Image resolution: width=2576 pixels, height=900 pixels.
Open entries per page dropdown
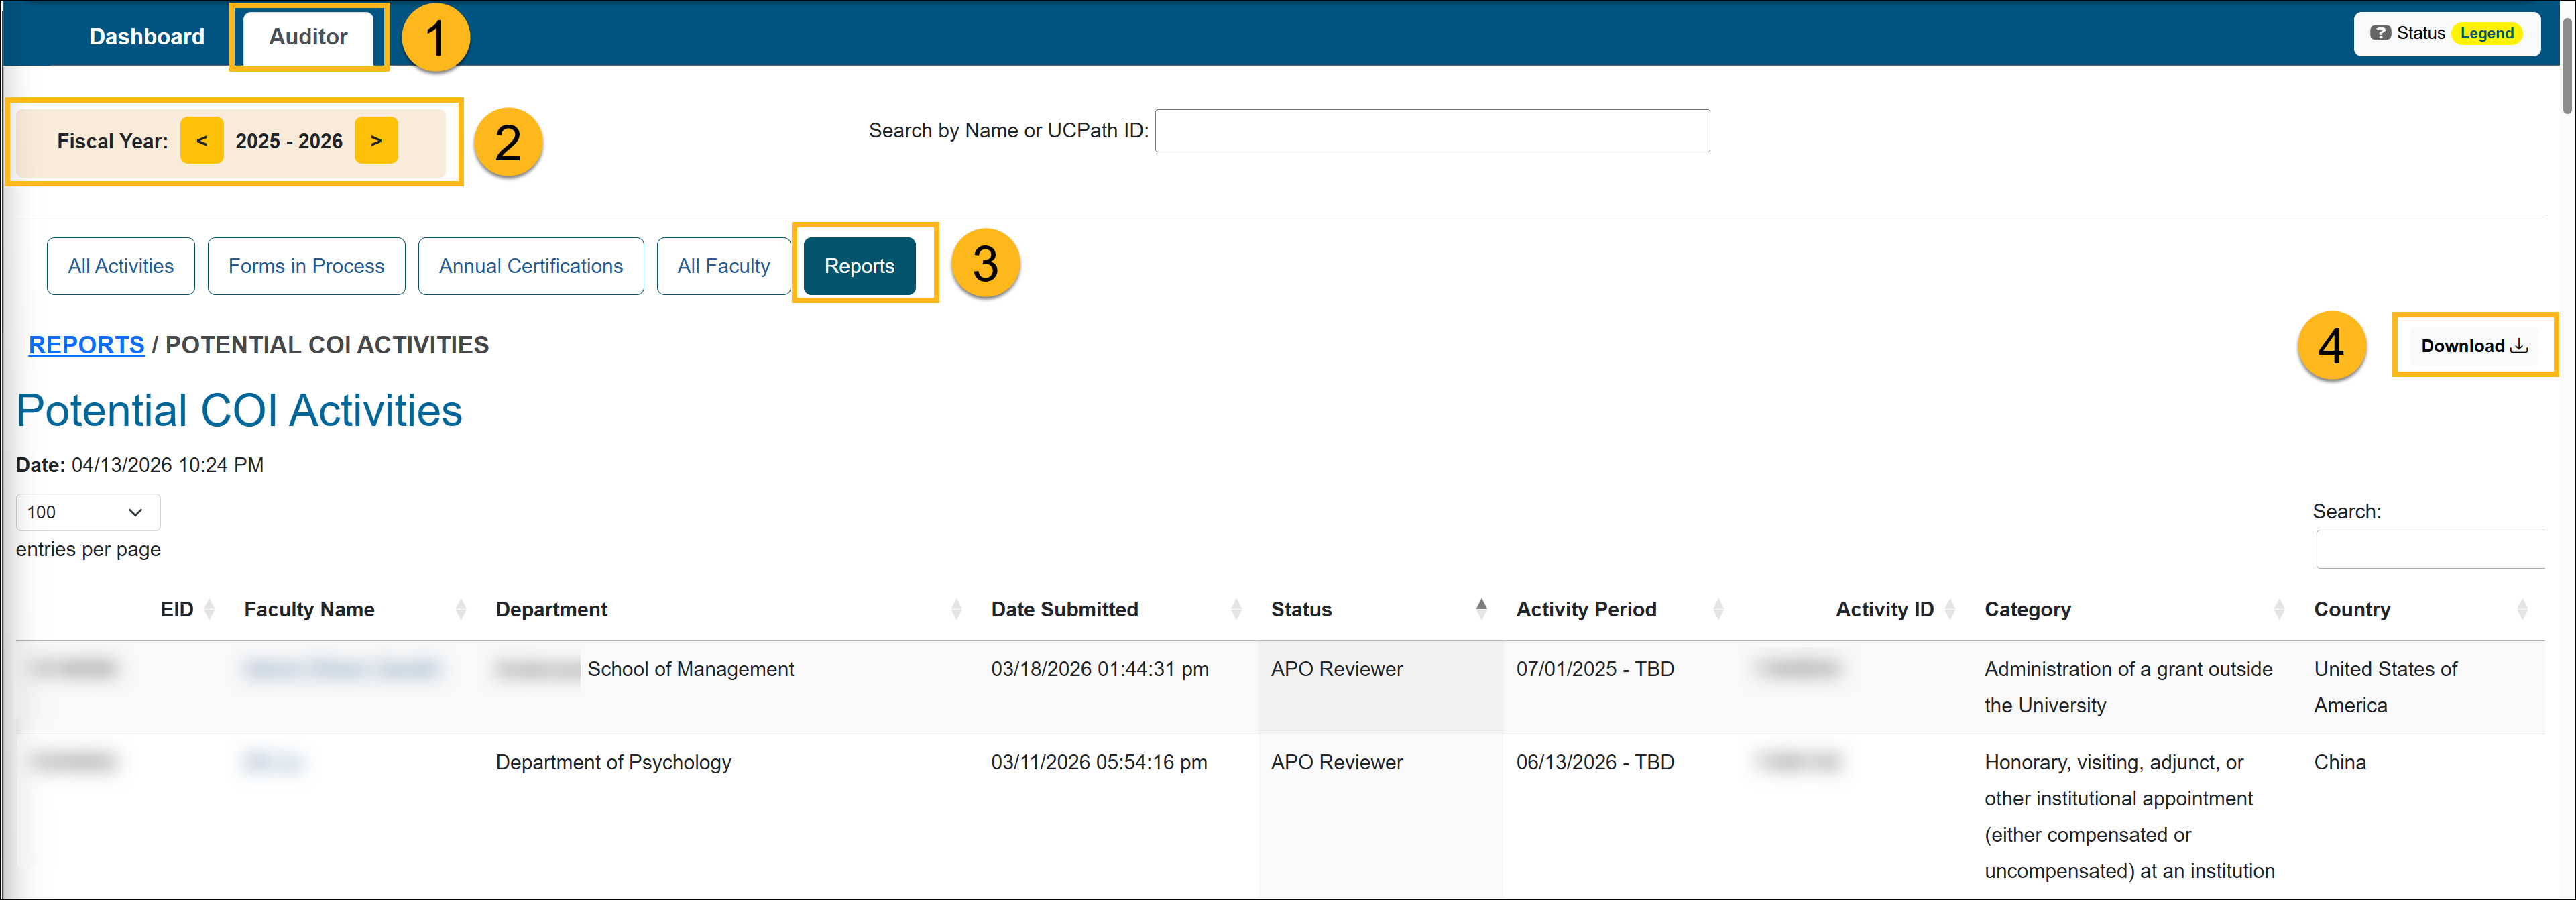pyautogui.click(x=87, y=512)
